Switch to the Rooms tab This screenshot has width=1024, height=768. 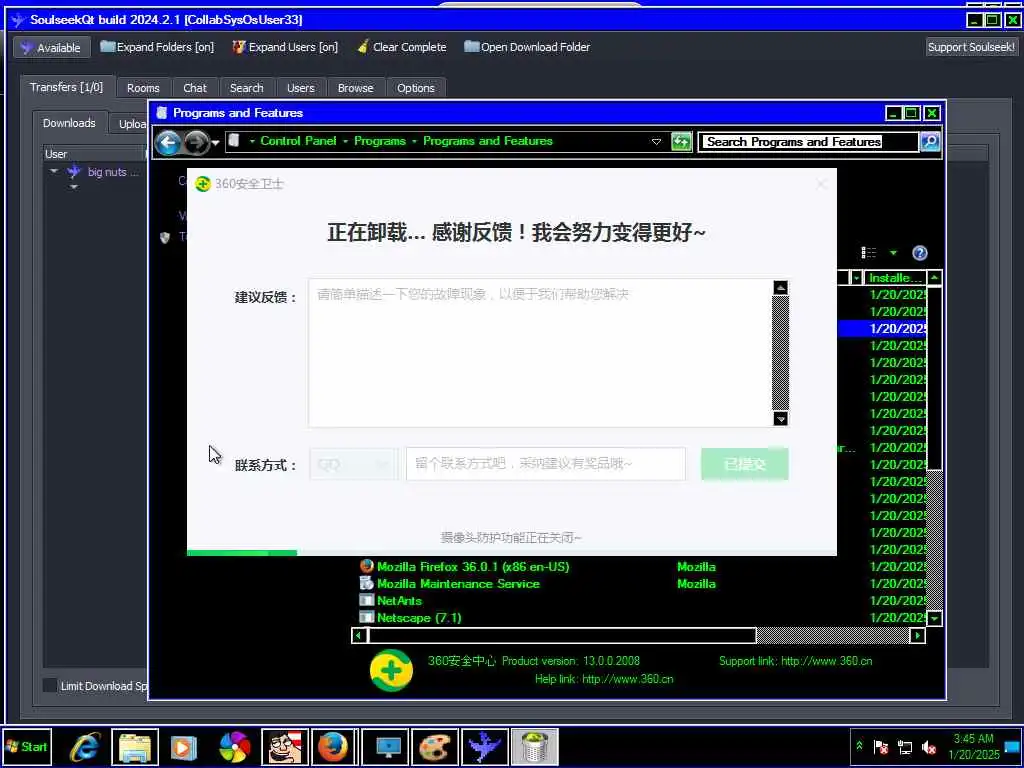[x=143, y=88]
